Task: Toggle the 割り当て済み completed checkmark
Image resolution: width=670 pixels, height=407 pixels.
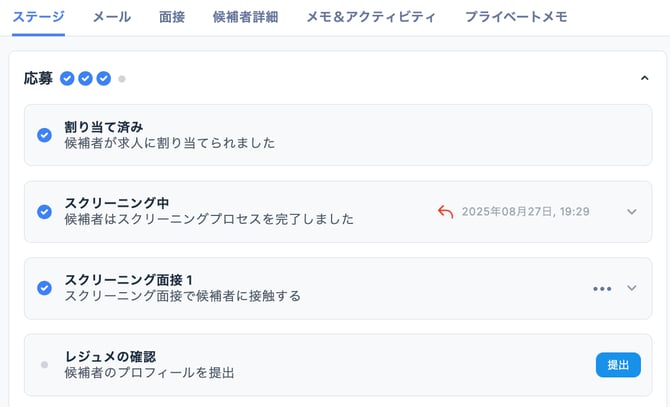Action: [44, 135]
